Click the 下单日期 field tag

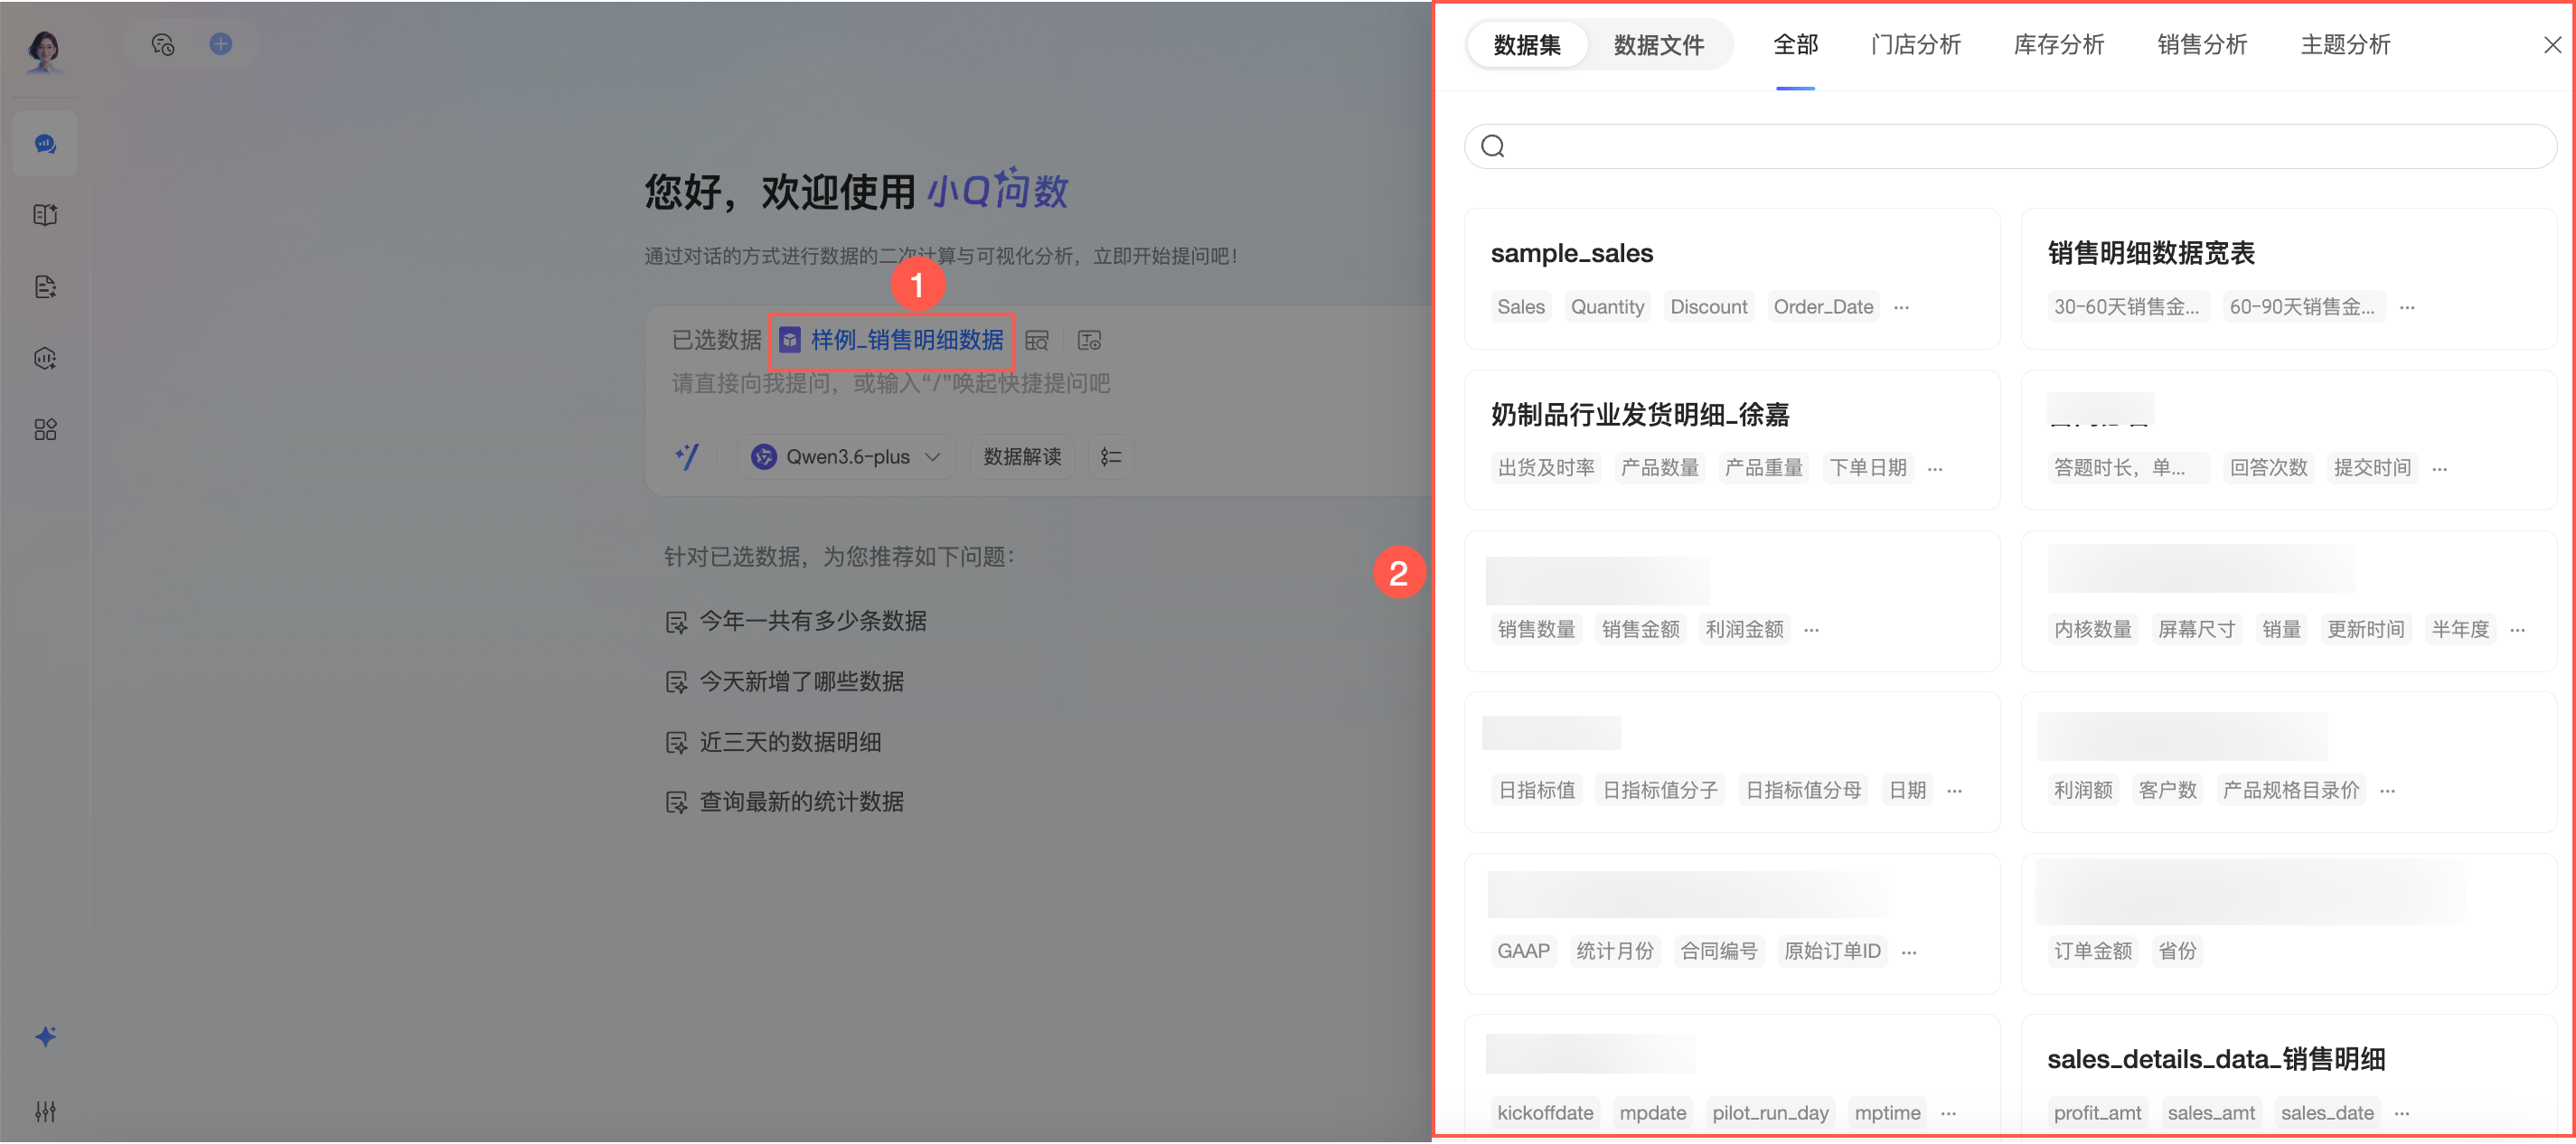click(1867, 469)
